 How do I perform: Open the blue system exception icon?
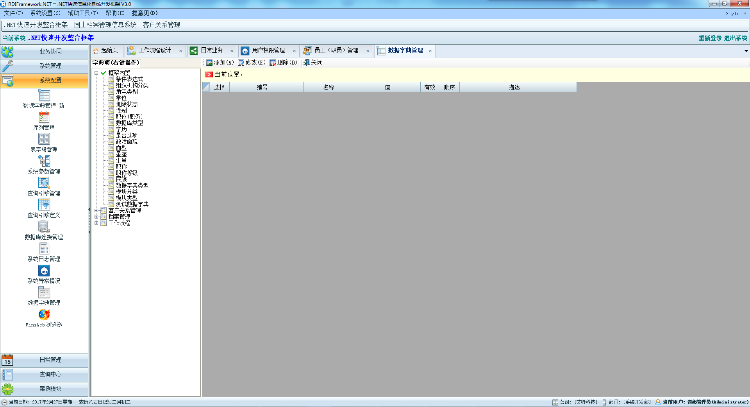click(x=44, y=271)
